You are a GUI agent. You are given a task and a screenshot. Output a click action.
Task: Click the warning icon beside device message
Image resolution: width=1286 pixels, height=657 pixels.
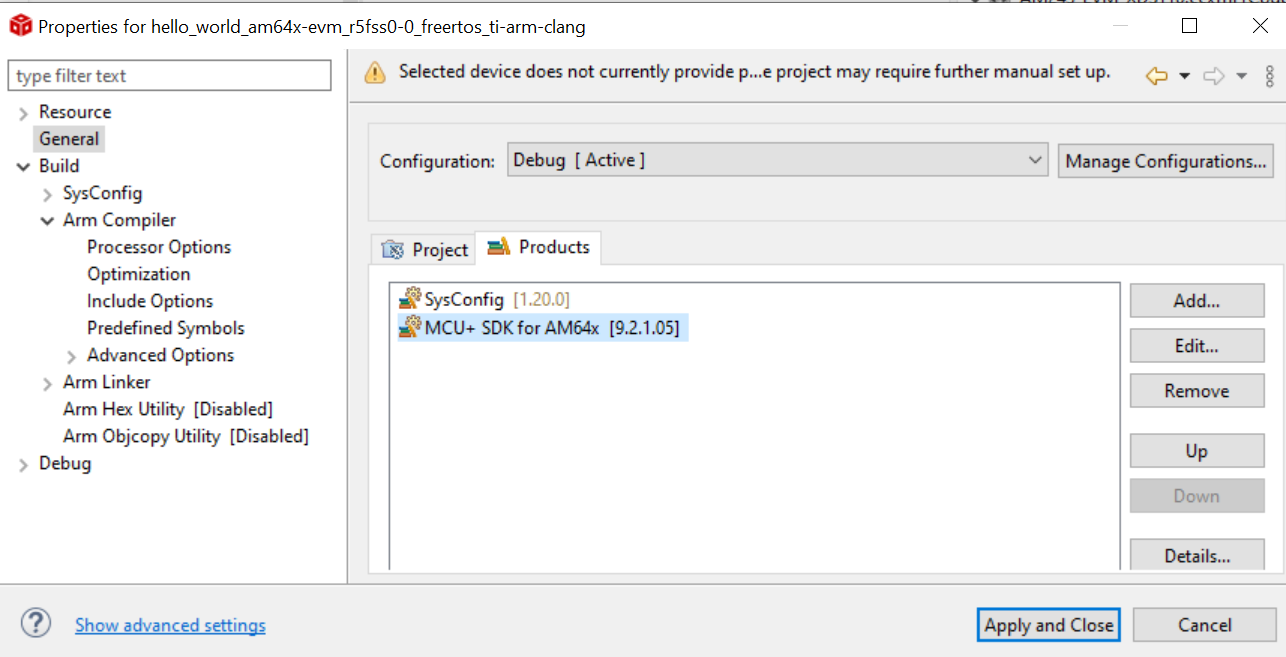tap(374, 73)
